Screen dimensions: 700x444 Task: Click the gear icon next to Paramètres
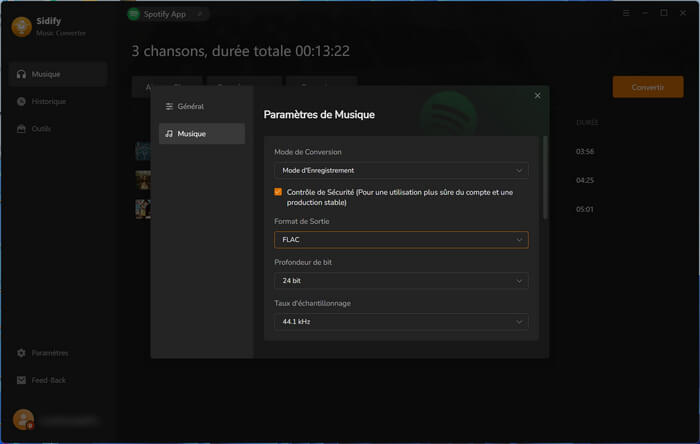coord(21,353)
